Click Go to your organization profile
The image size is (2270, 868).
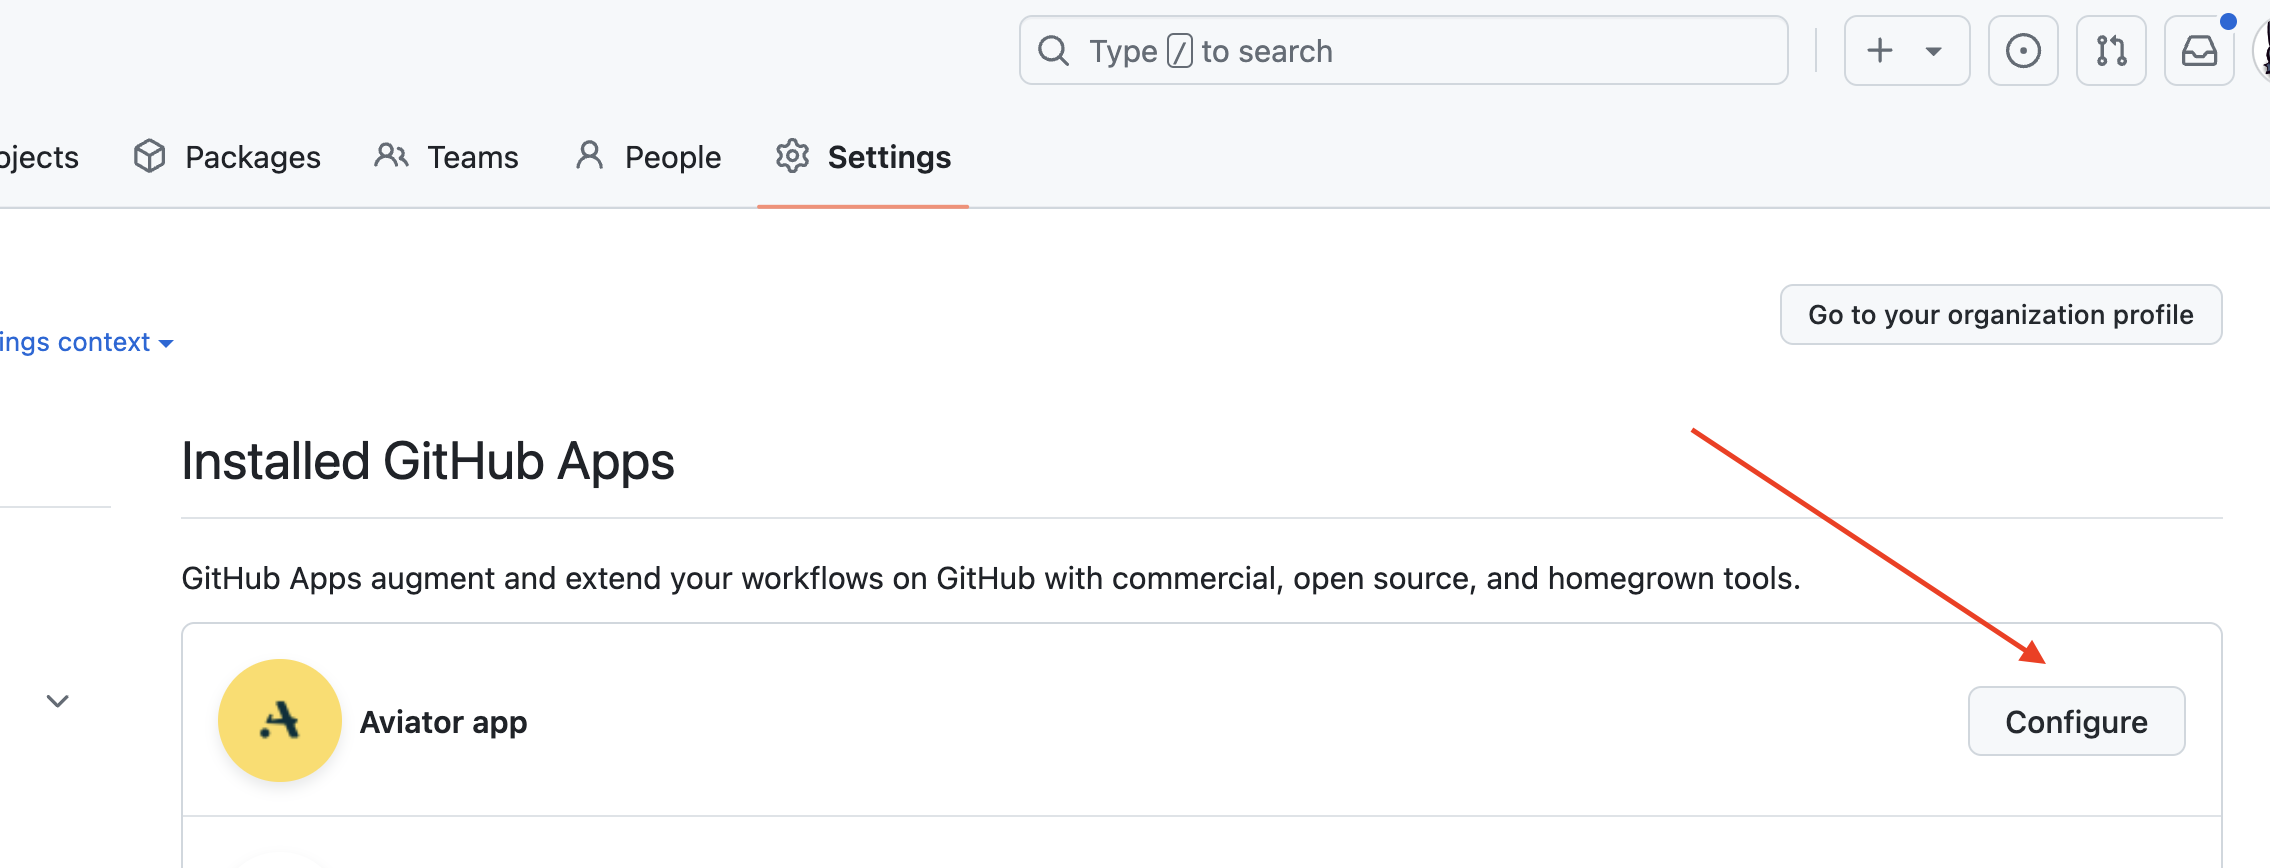(2000, 315)
